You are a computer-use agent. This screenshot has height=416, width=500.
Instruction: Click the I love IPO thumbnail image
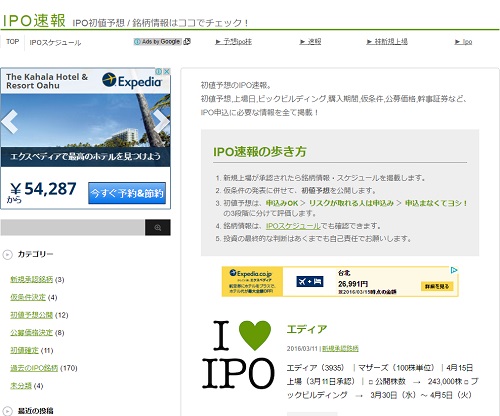point(239,355)
